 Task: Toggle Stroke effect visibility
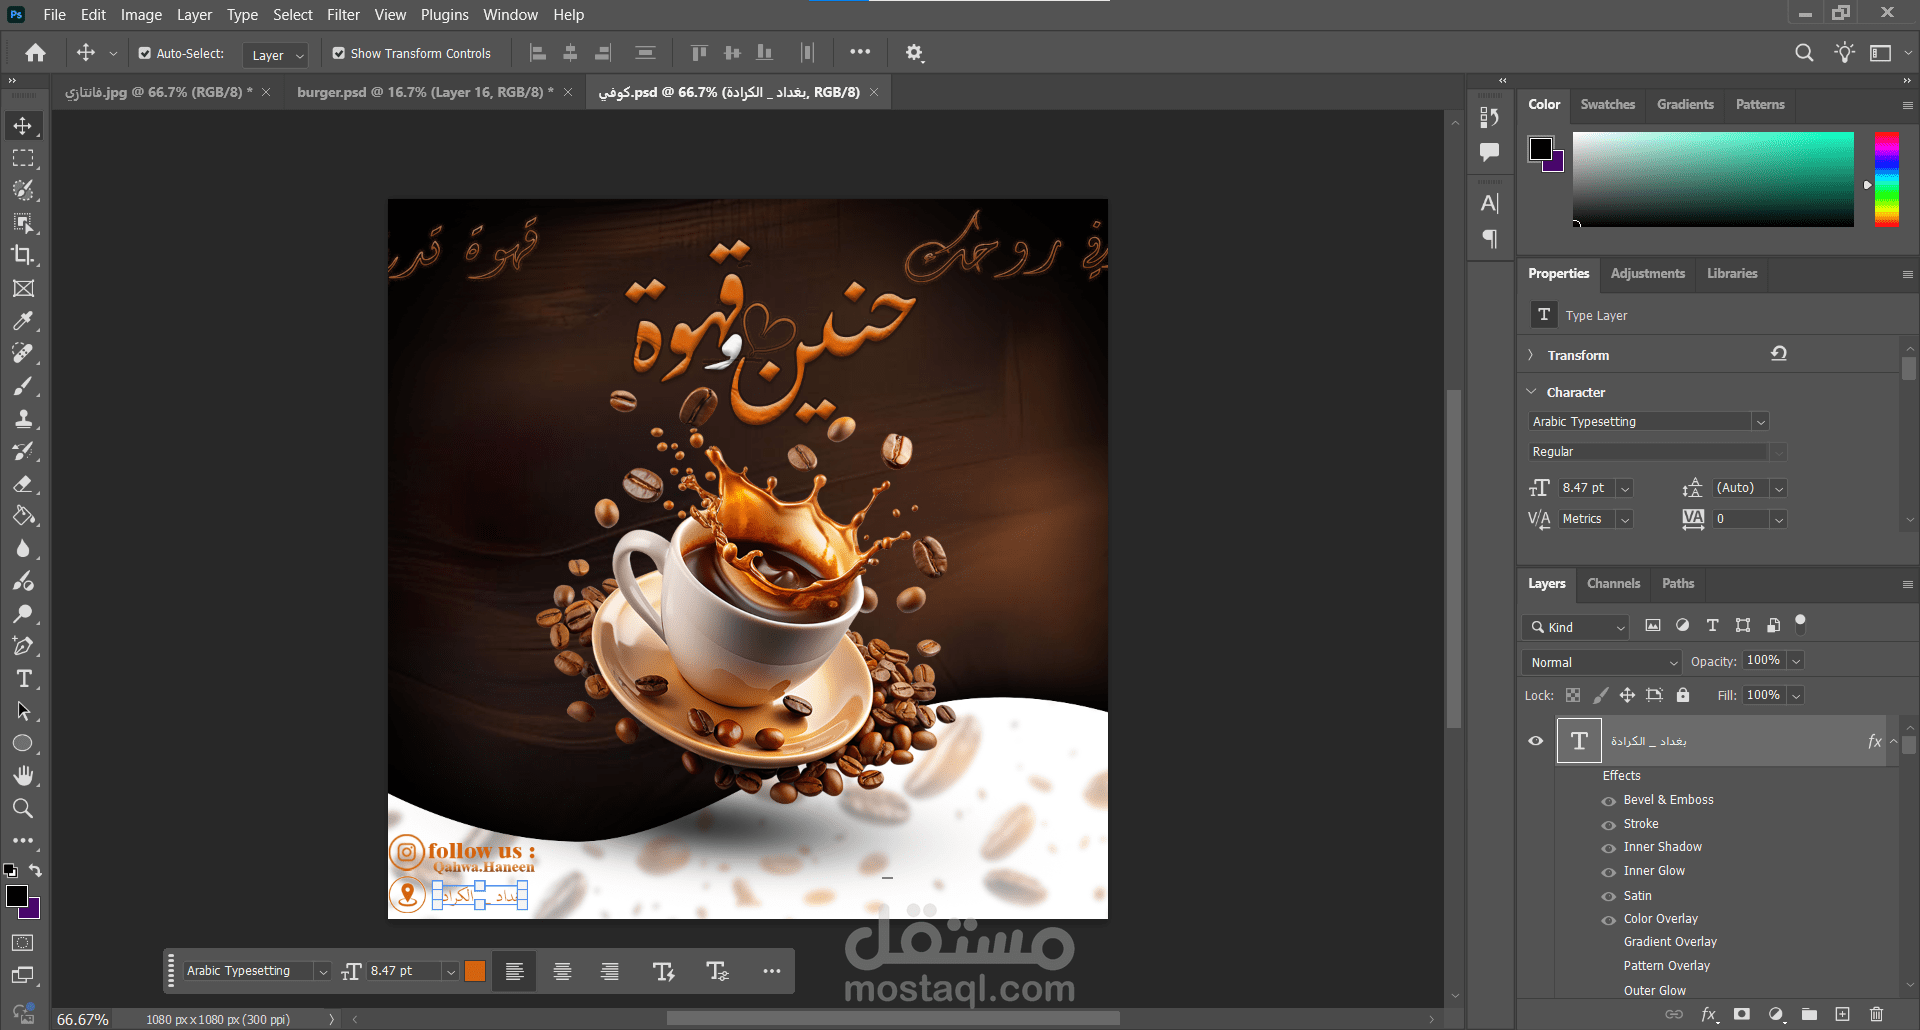1609,825
